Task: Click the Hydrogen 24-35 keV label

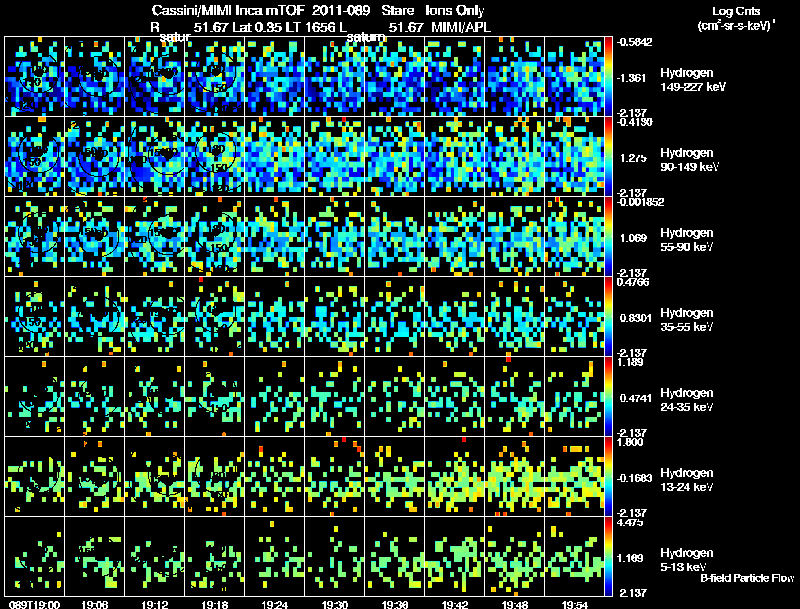Action: click(687, 400)
